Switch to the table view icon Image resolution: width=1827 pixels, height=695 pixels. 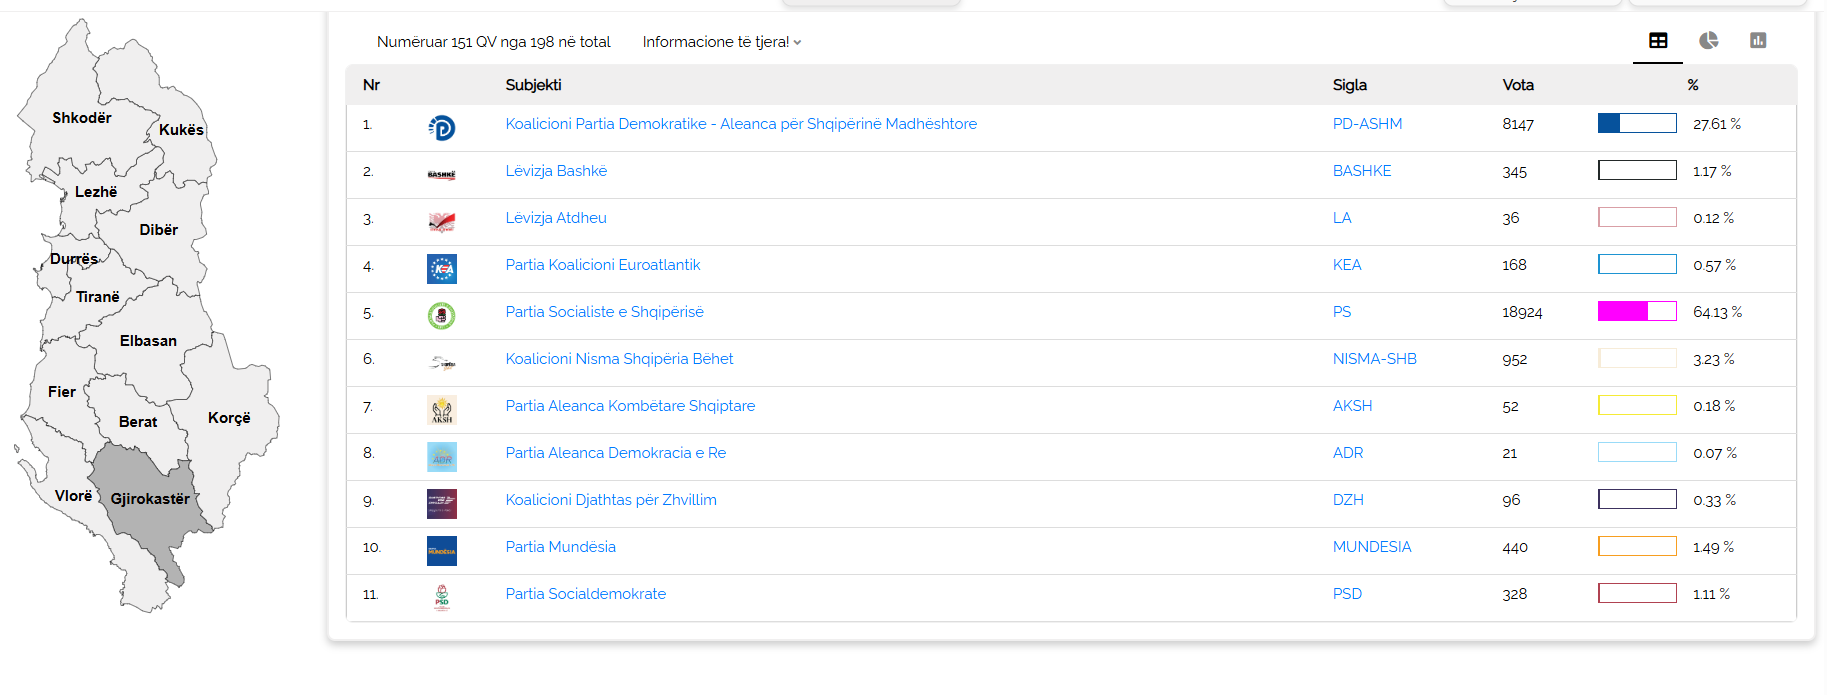(x=1658, y=41)
